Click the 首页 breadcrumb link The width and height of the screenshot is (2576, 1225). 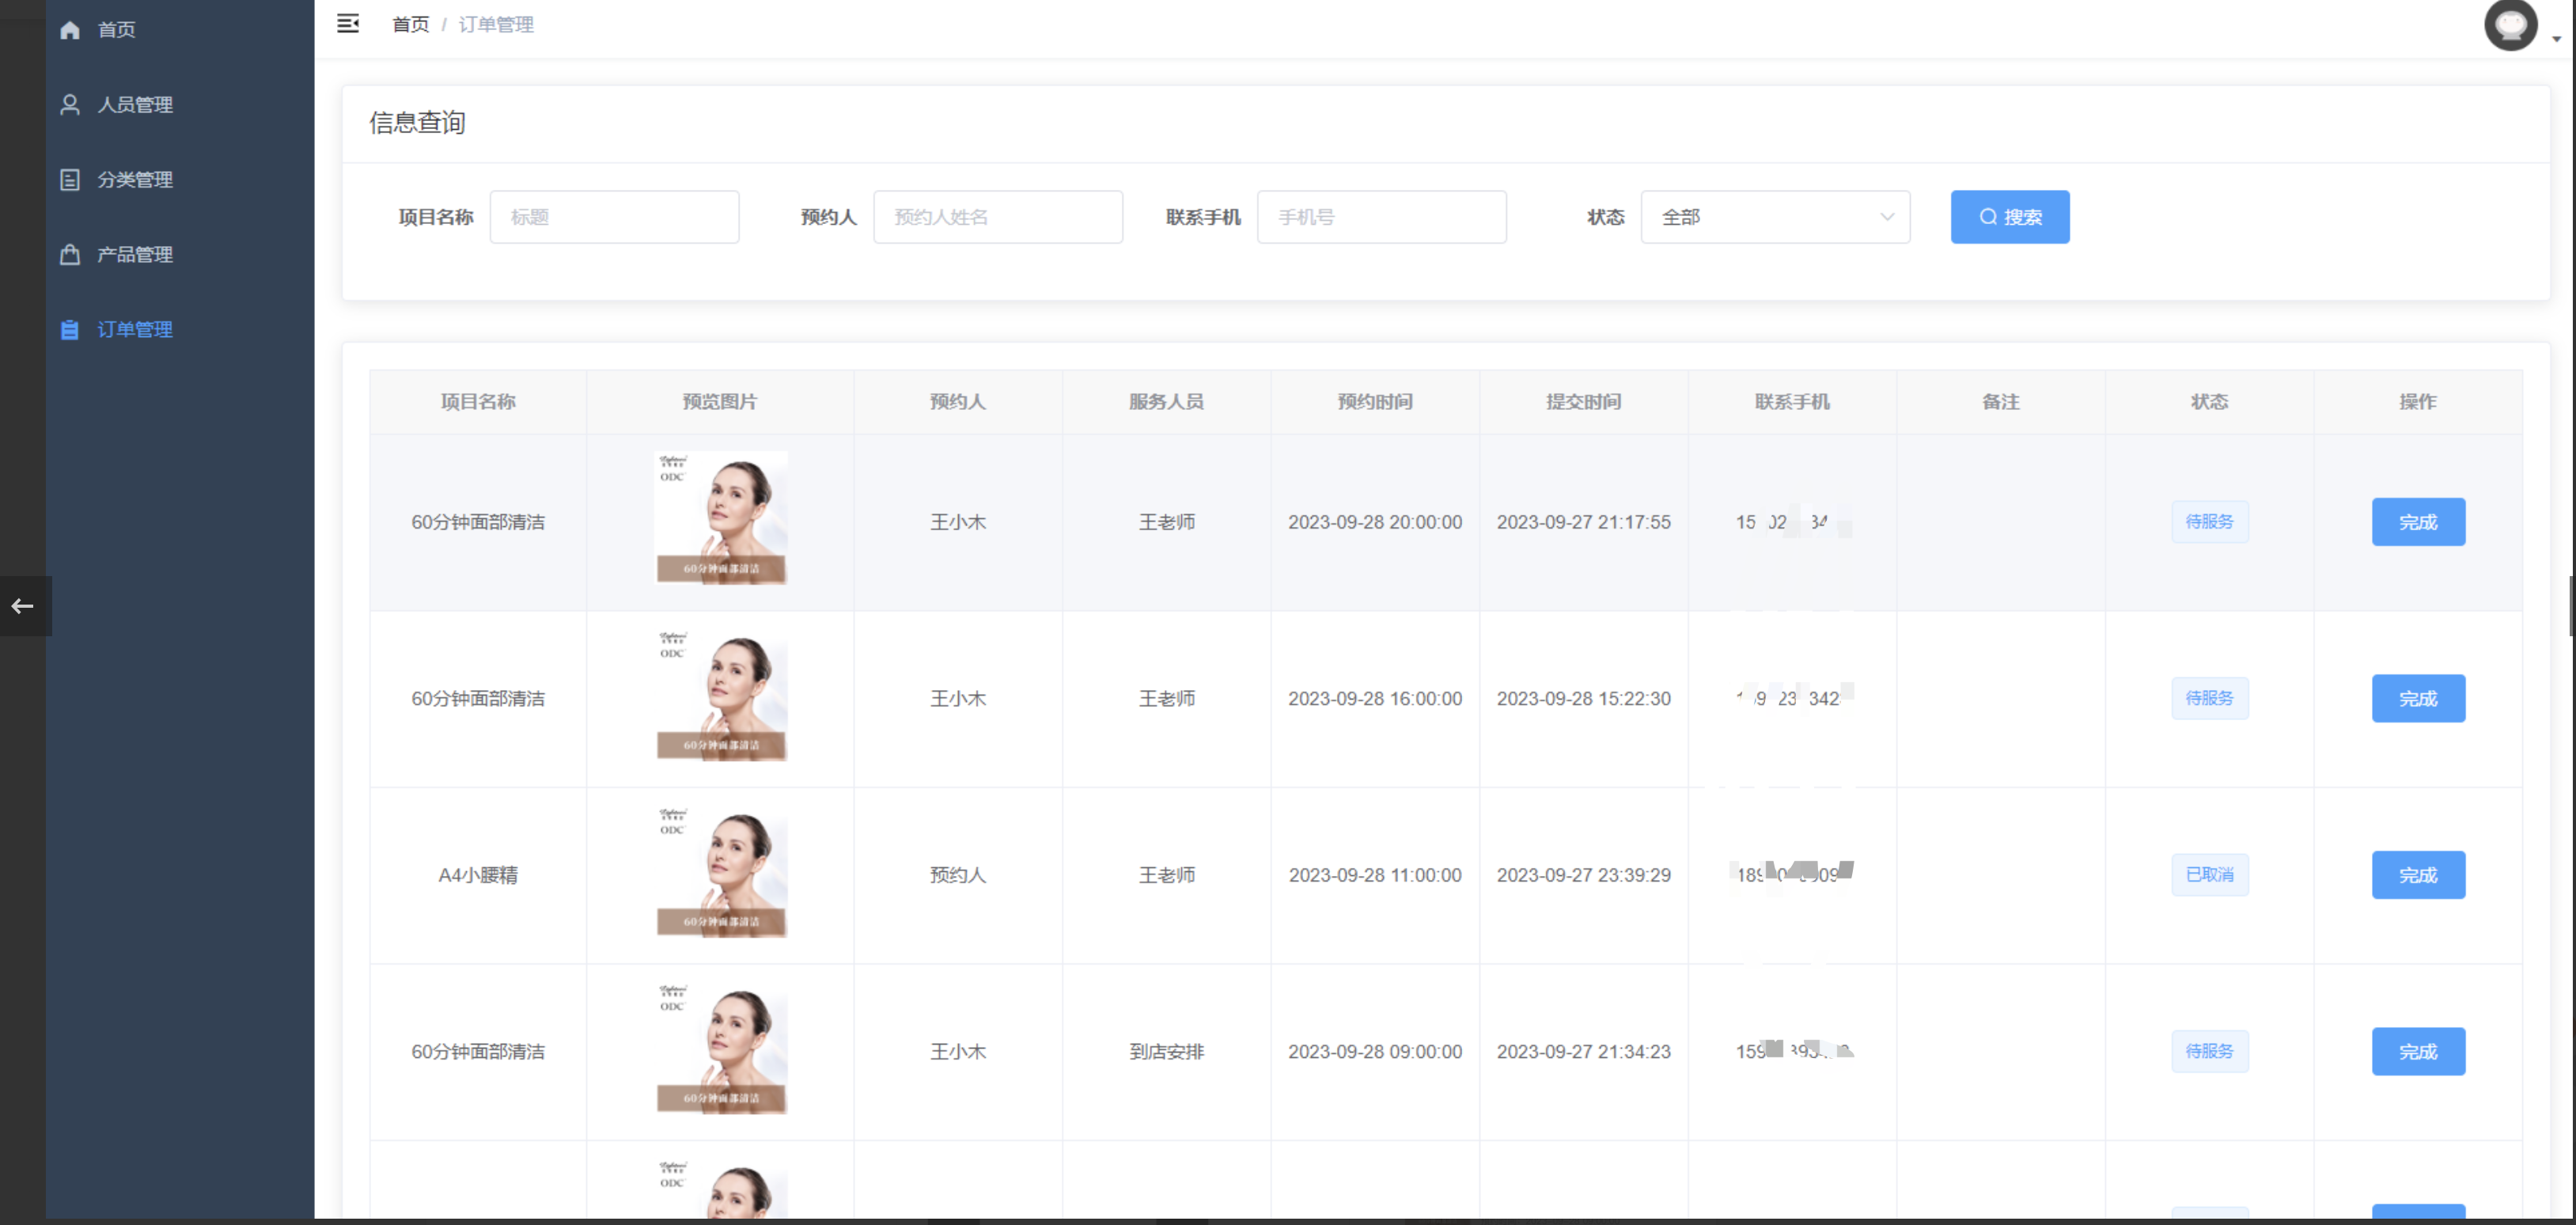410,25
